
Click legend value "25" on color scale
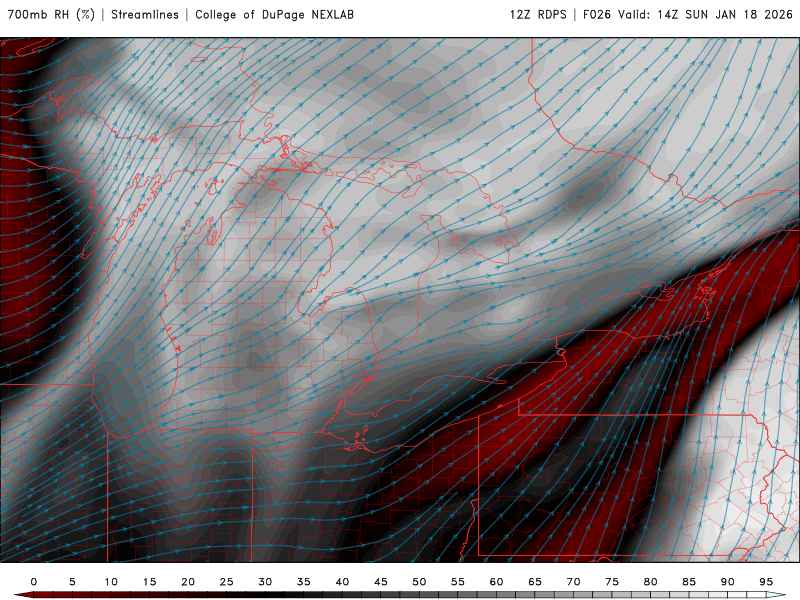pyautogui.click(x=227, y=582)
